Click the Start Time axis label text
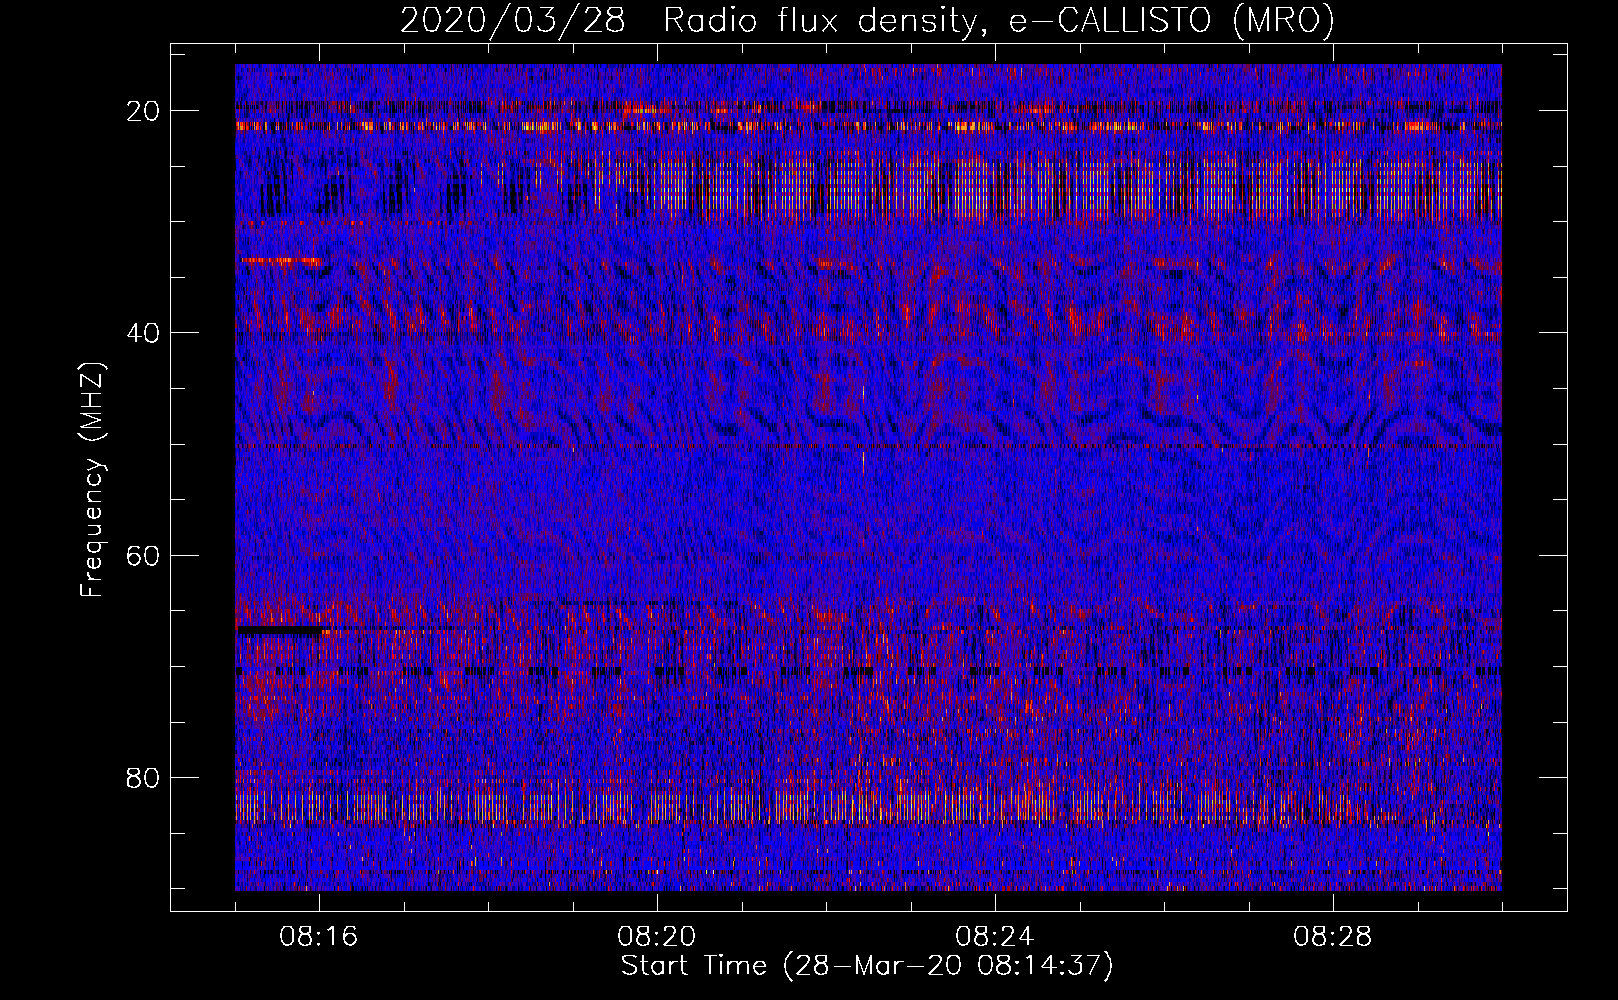This screenshot has width=1618, height=1000. [x=867, y=966]
